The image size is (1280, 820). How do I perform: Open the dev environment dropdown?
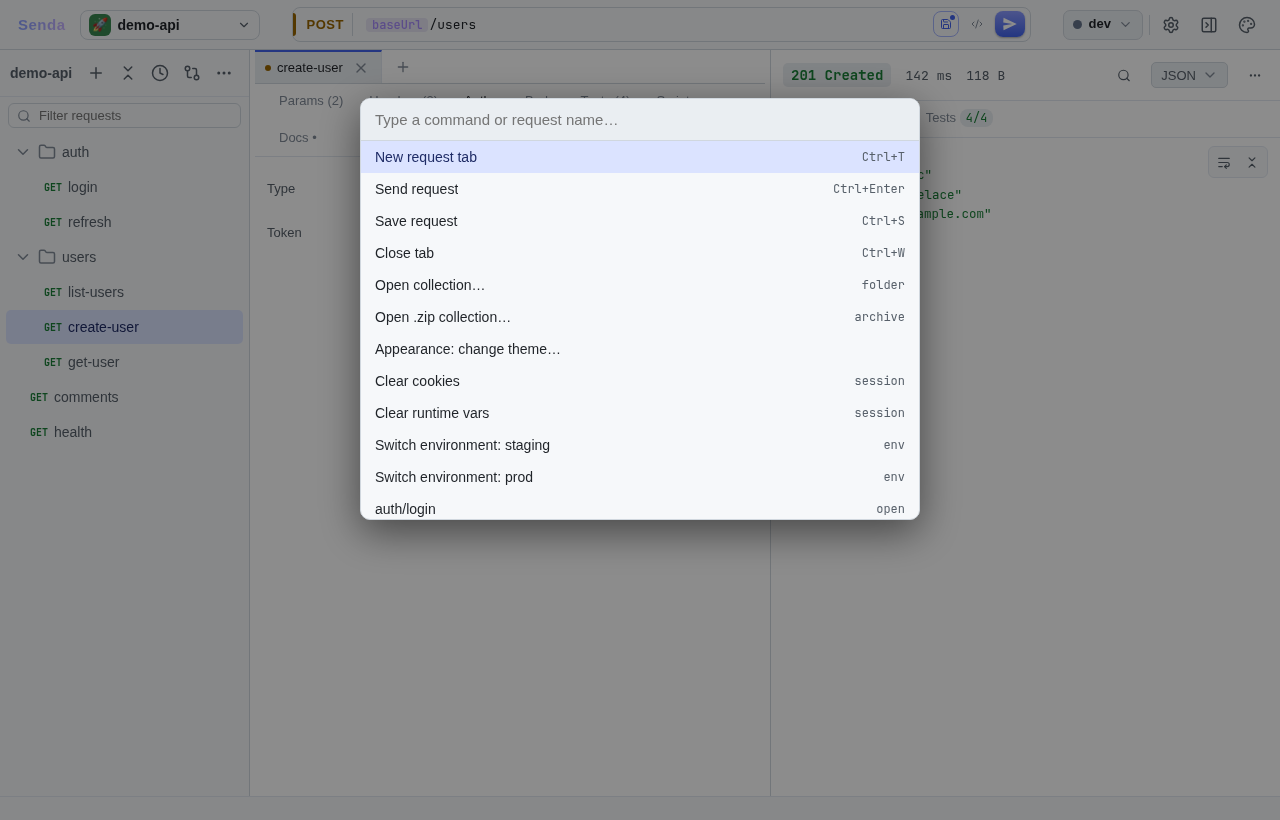(1103, 25)
